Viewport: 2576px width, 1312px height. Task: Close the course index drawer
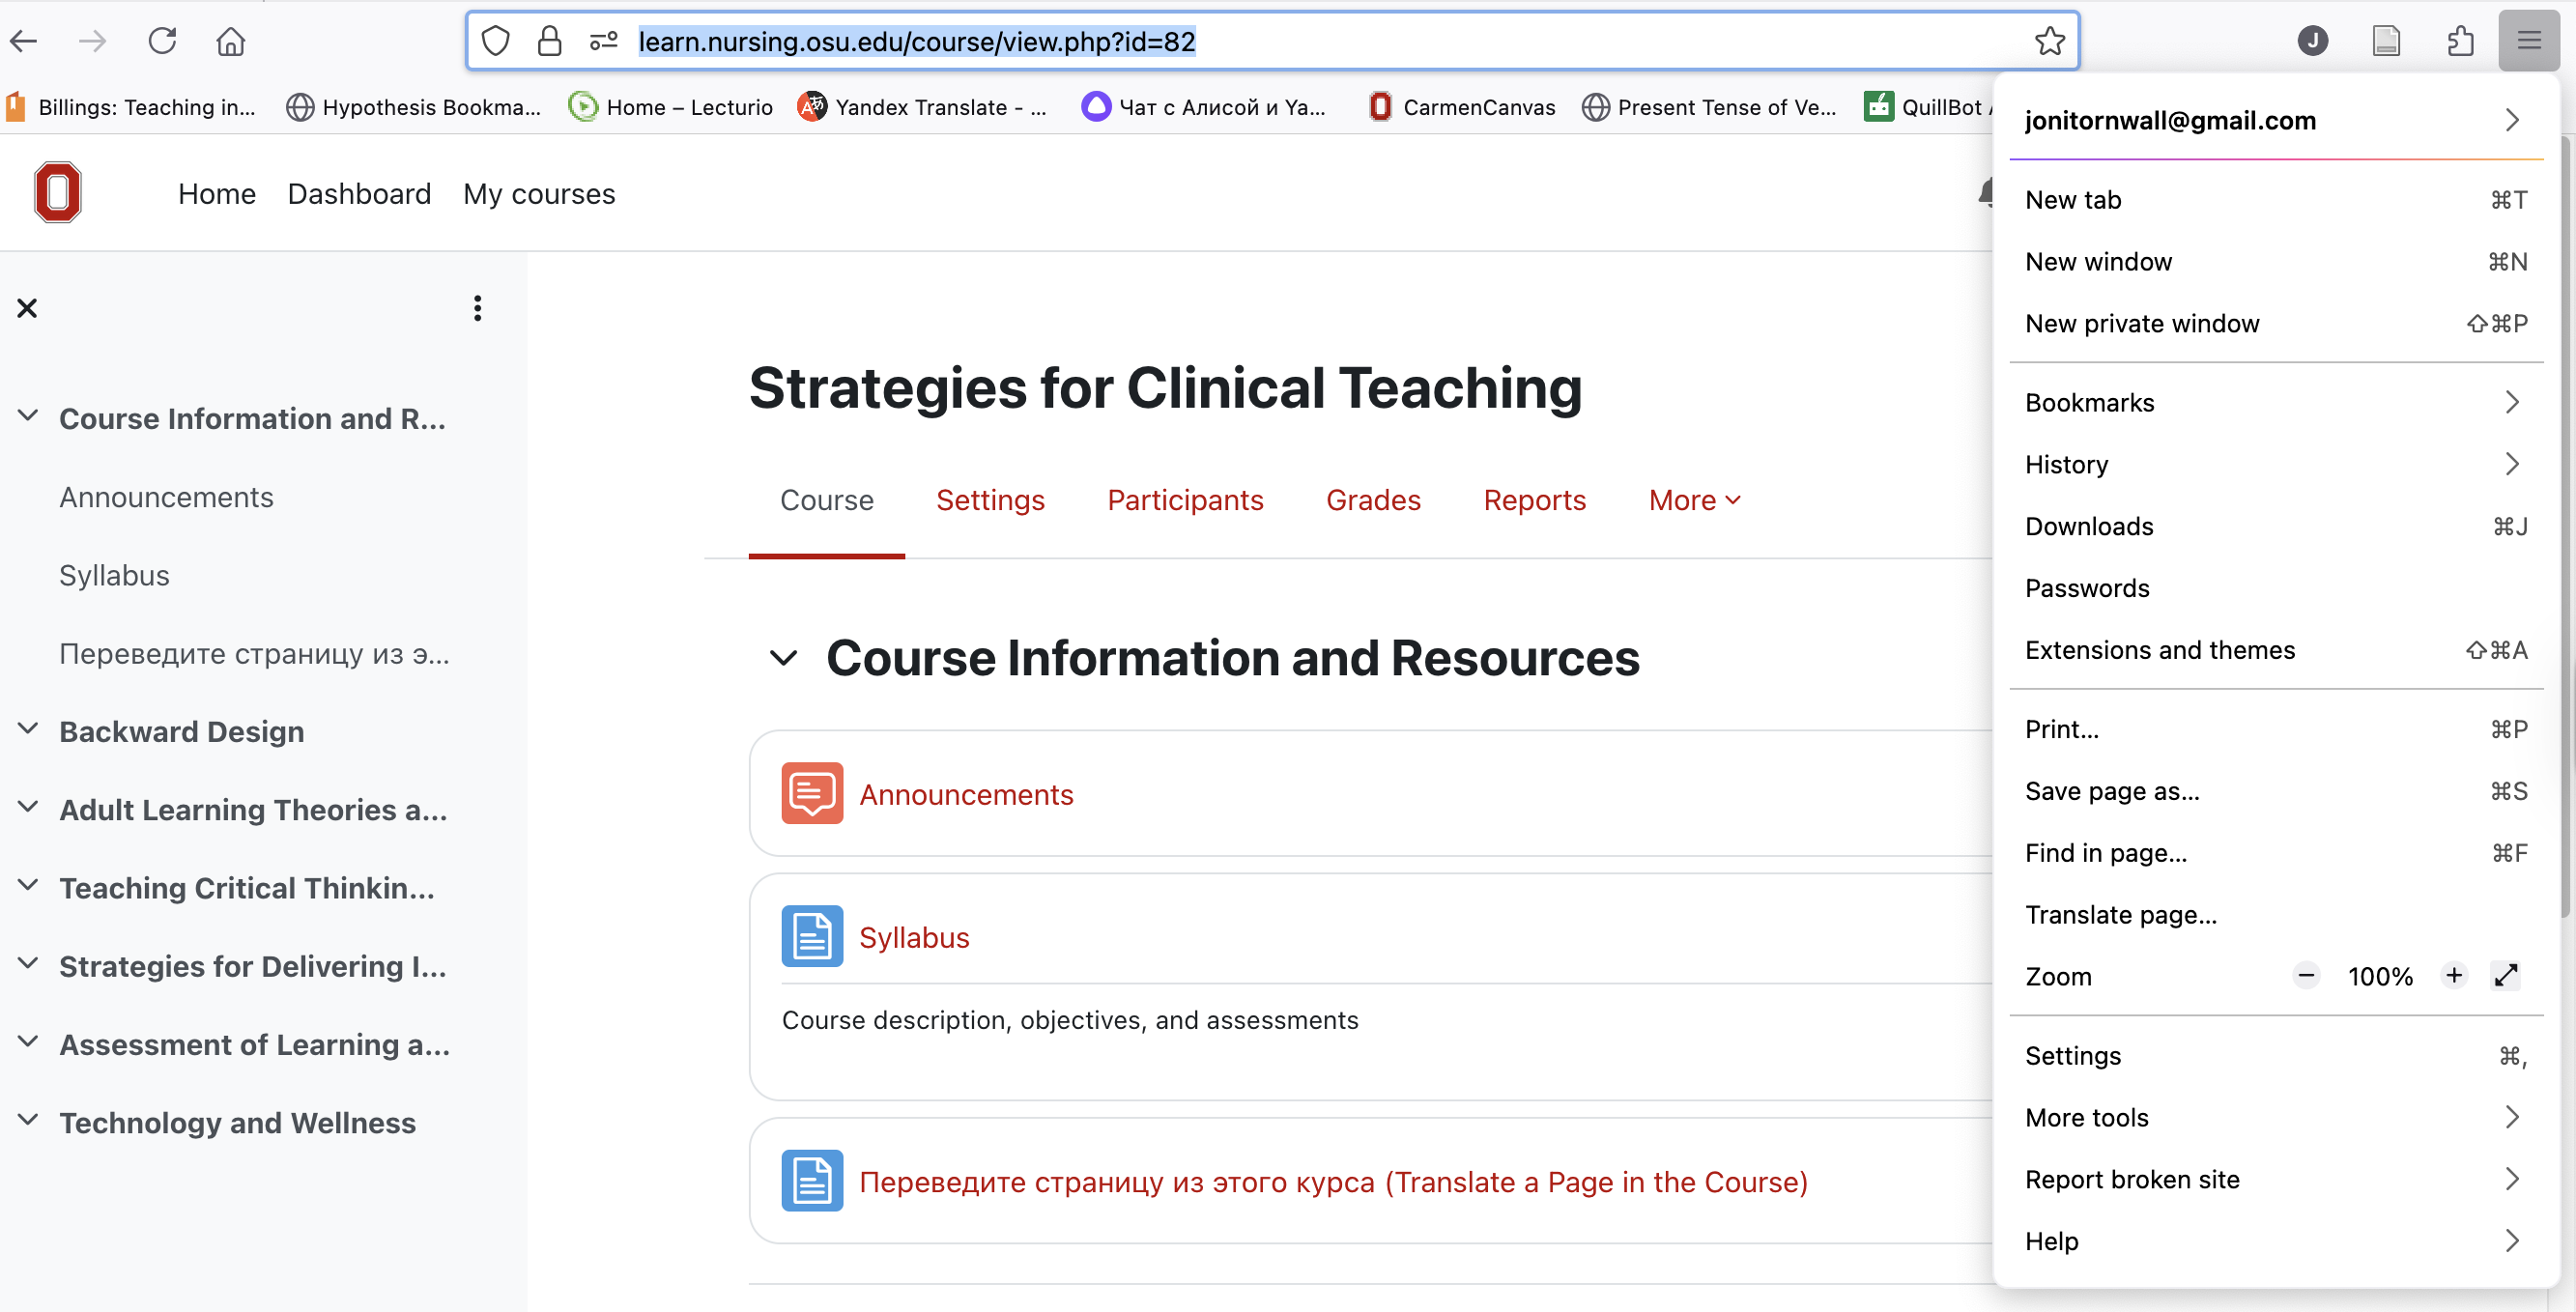[27, 308]
